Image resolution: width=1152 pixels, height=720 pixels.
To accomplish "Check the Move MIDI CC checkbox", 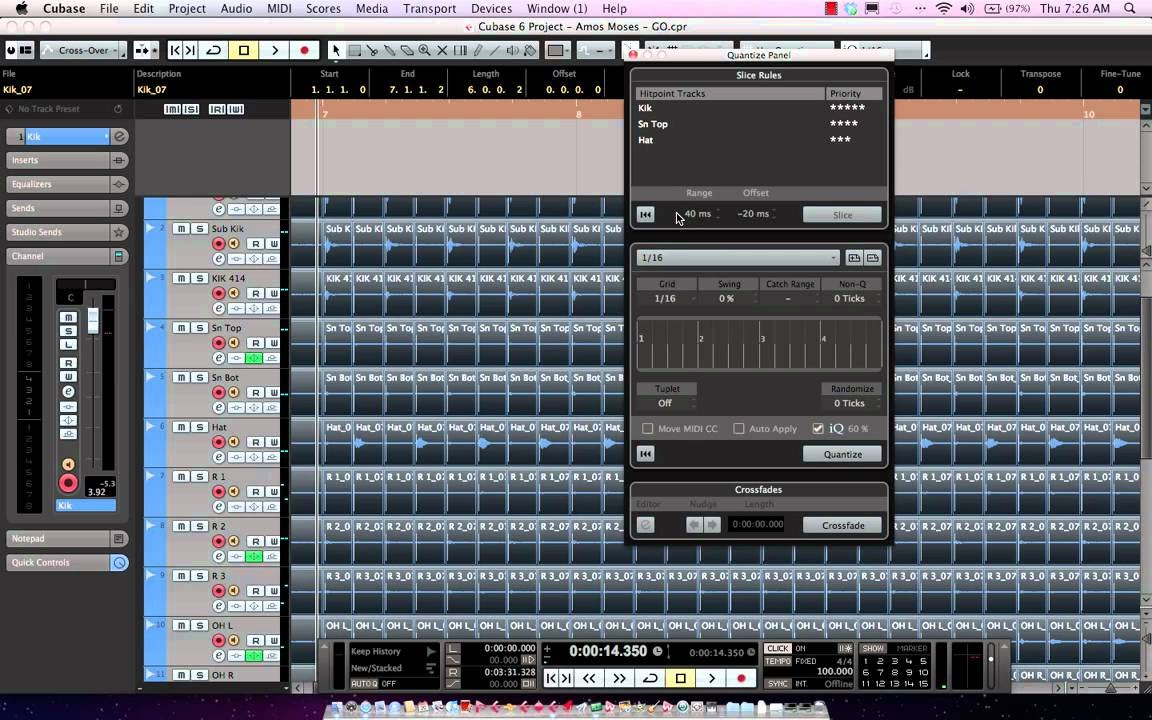I will pos(647,428).
